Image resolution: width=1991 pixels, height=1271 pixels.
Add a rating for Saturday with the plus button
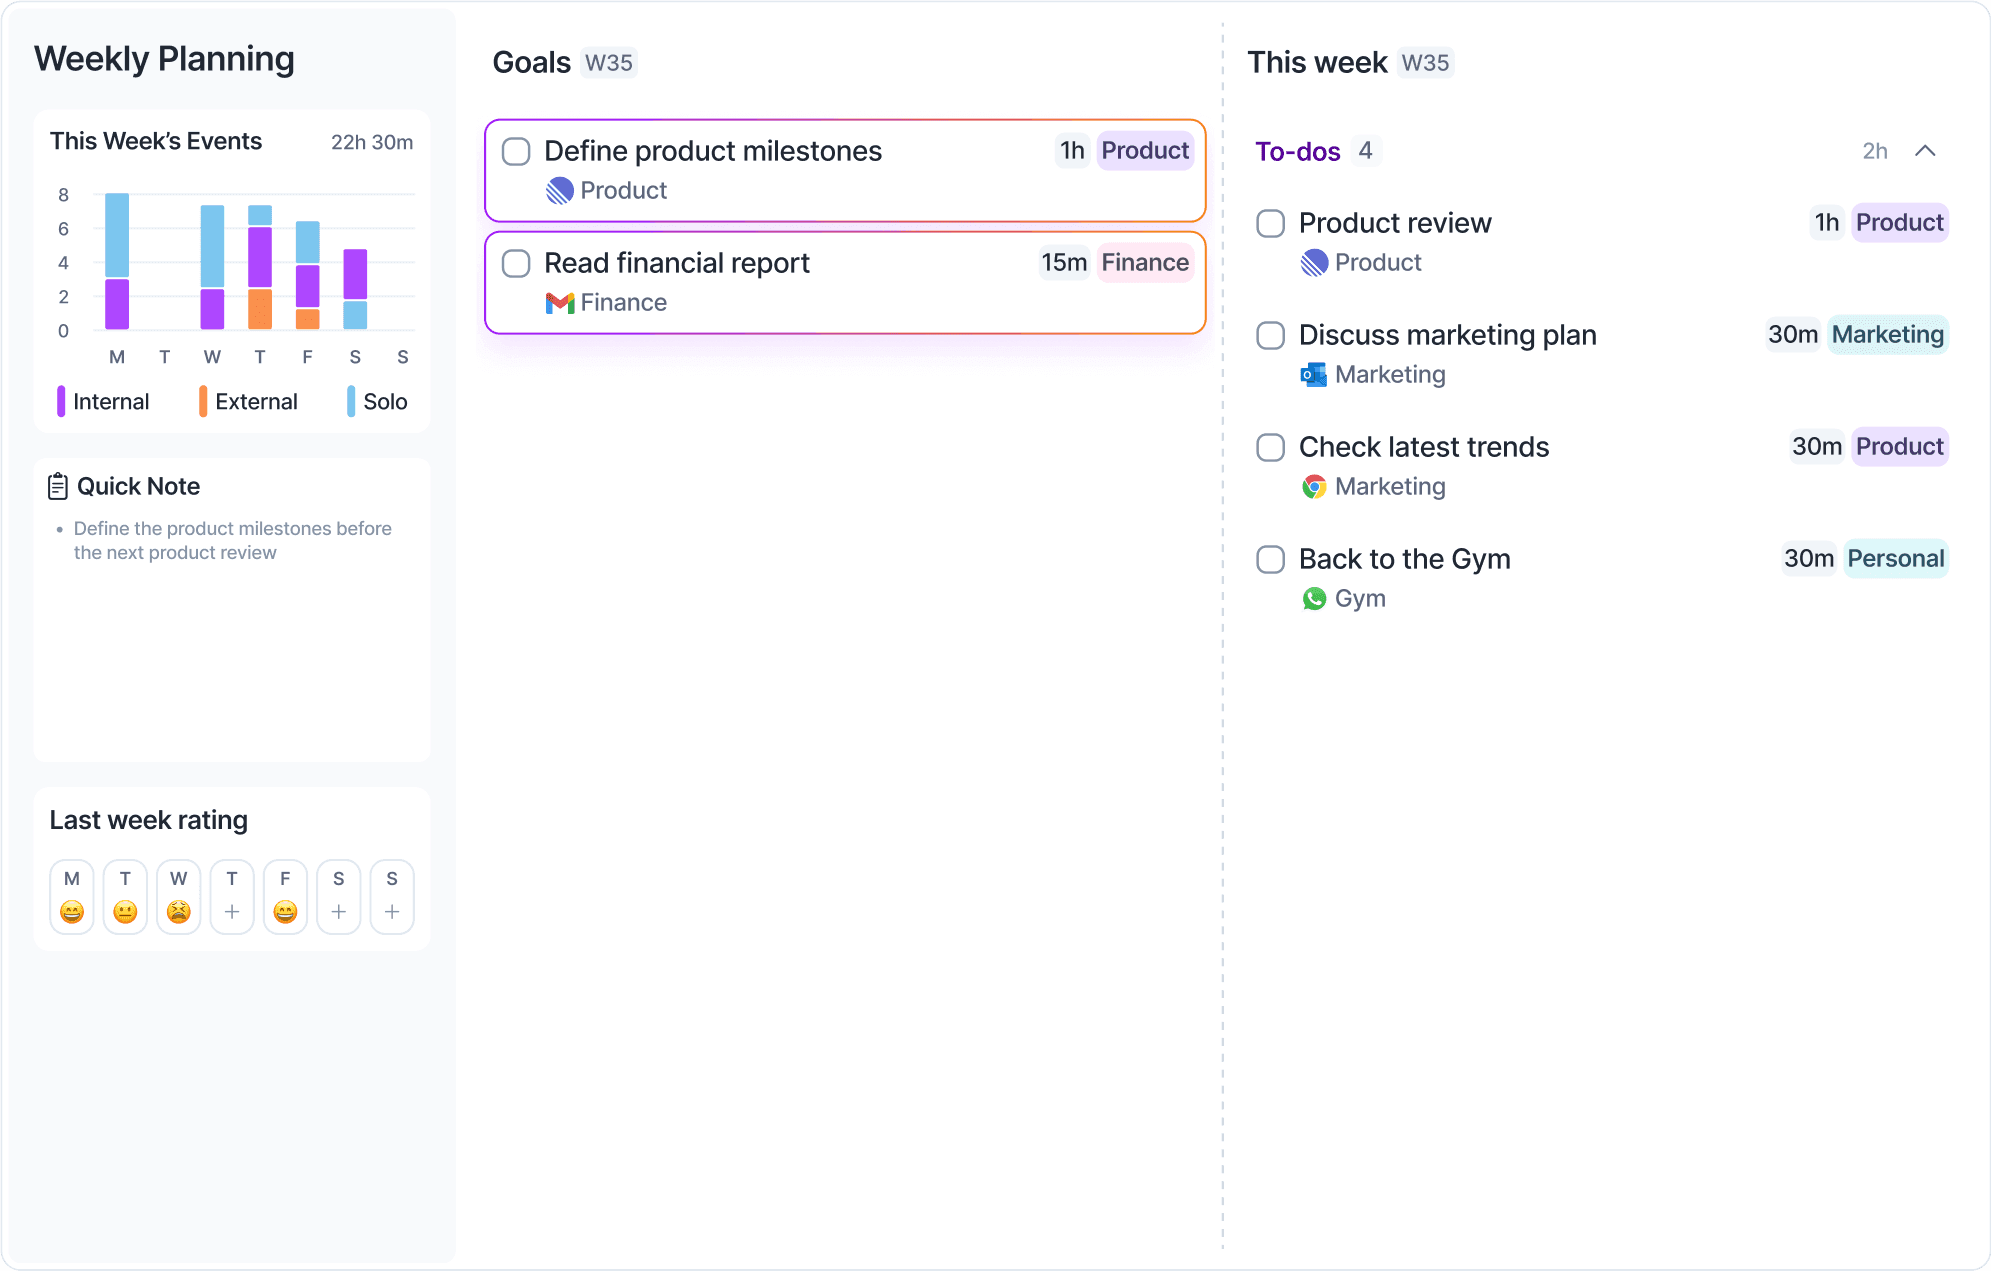pos(338,911)
